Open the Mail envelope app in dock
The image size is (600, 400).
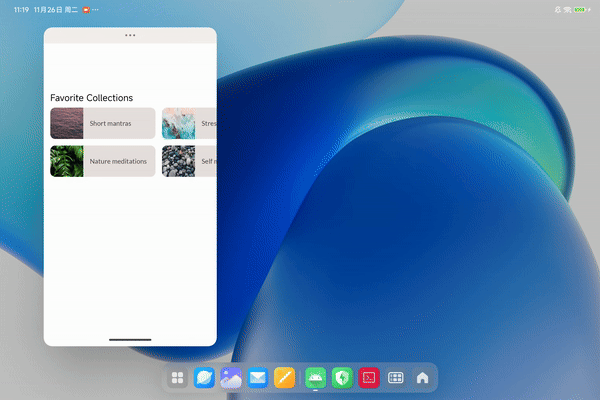tap(258, 378)
